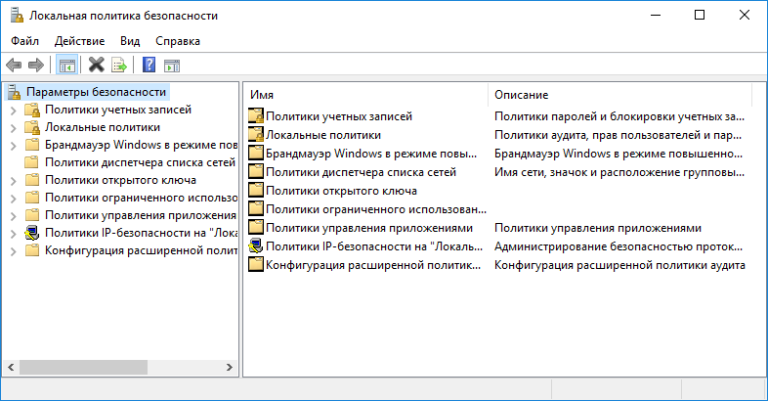Viewport: 768px width, 401px height.
Task: Select IP-безопасности icon in the right list
Action: 256,246
